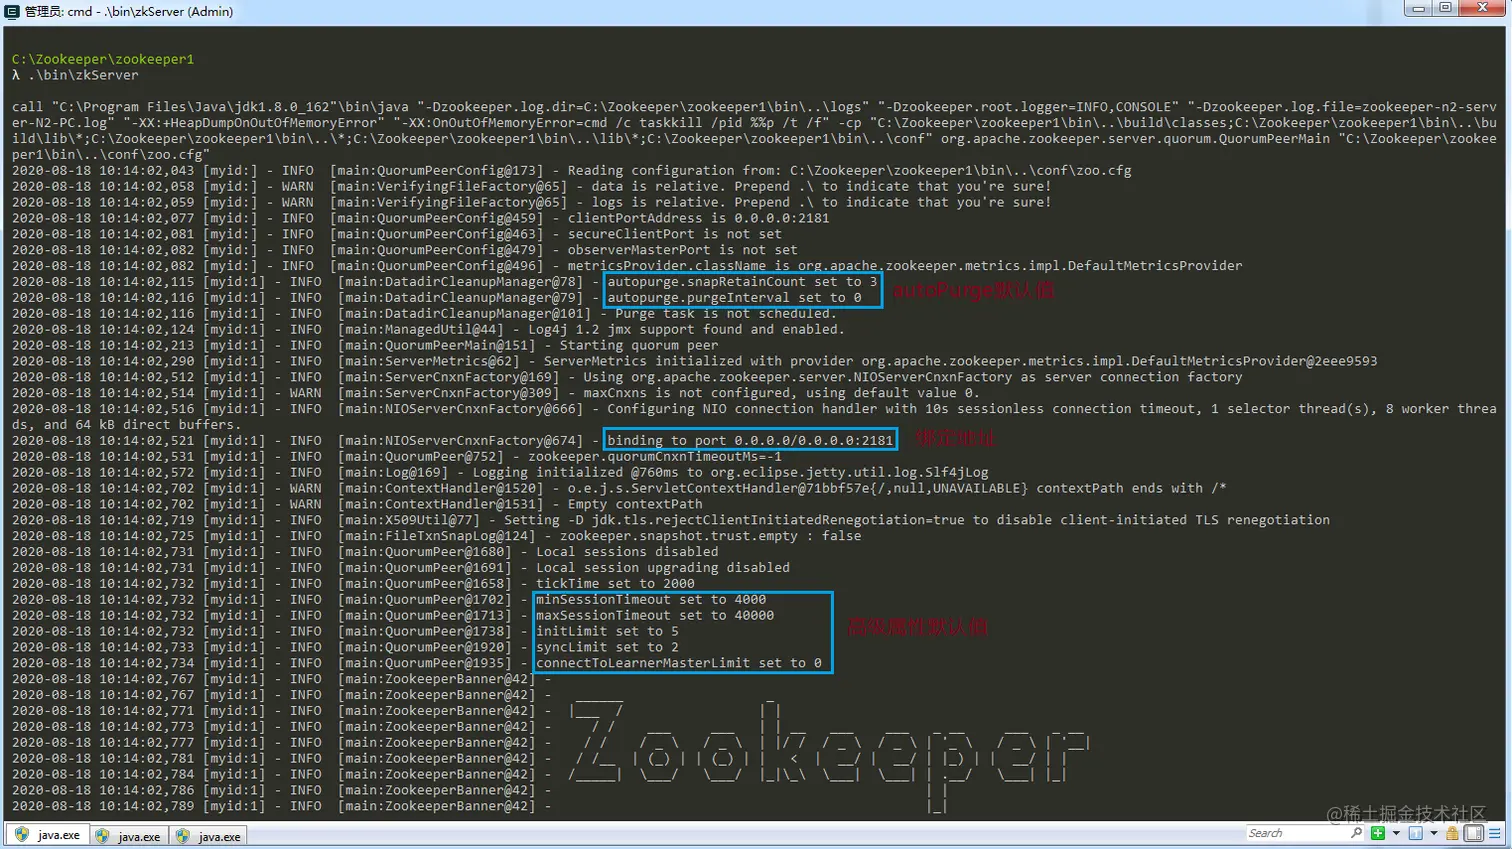Image resolution: width=1512 pixels, height=849 pixels.
Task: Click 'zookeeper.quorumCnxnTimeoutMs=-1' text
Action: tap(655, 456)
